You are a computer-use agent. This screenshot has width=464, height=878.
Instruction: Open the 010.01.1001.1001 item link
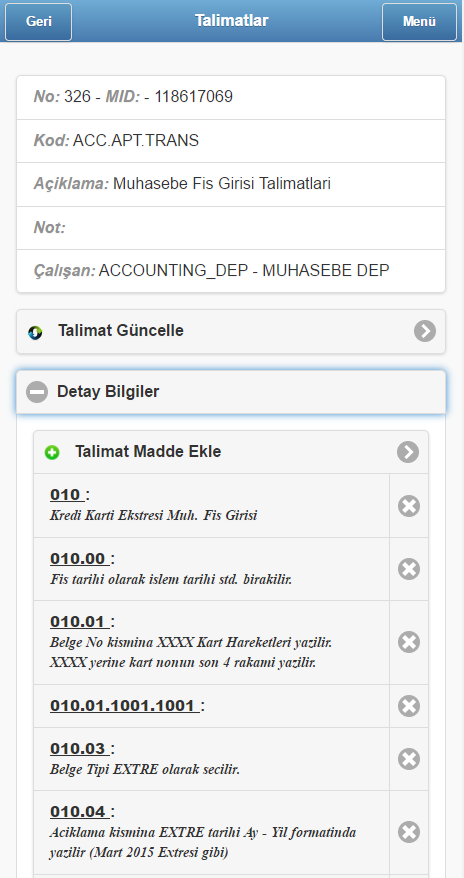(124, 706)
